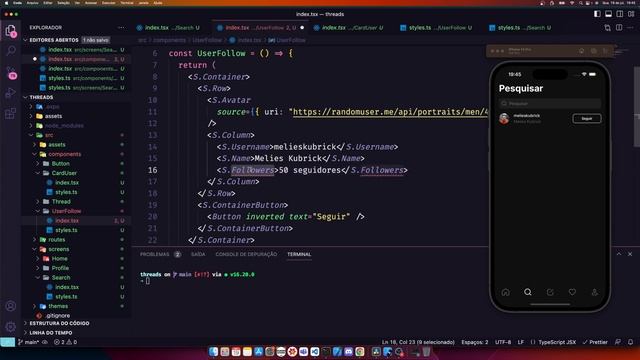The height and width of the screenshot is (360, 640).
Task: Click the Prettier status bar item
Action: 595,342
